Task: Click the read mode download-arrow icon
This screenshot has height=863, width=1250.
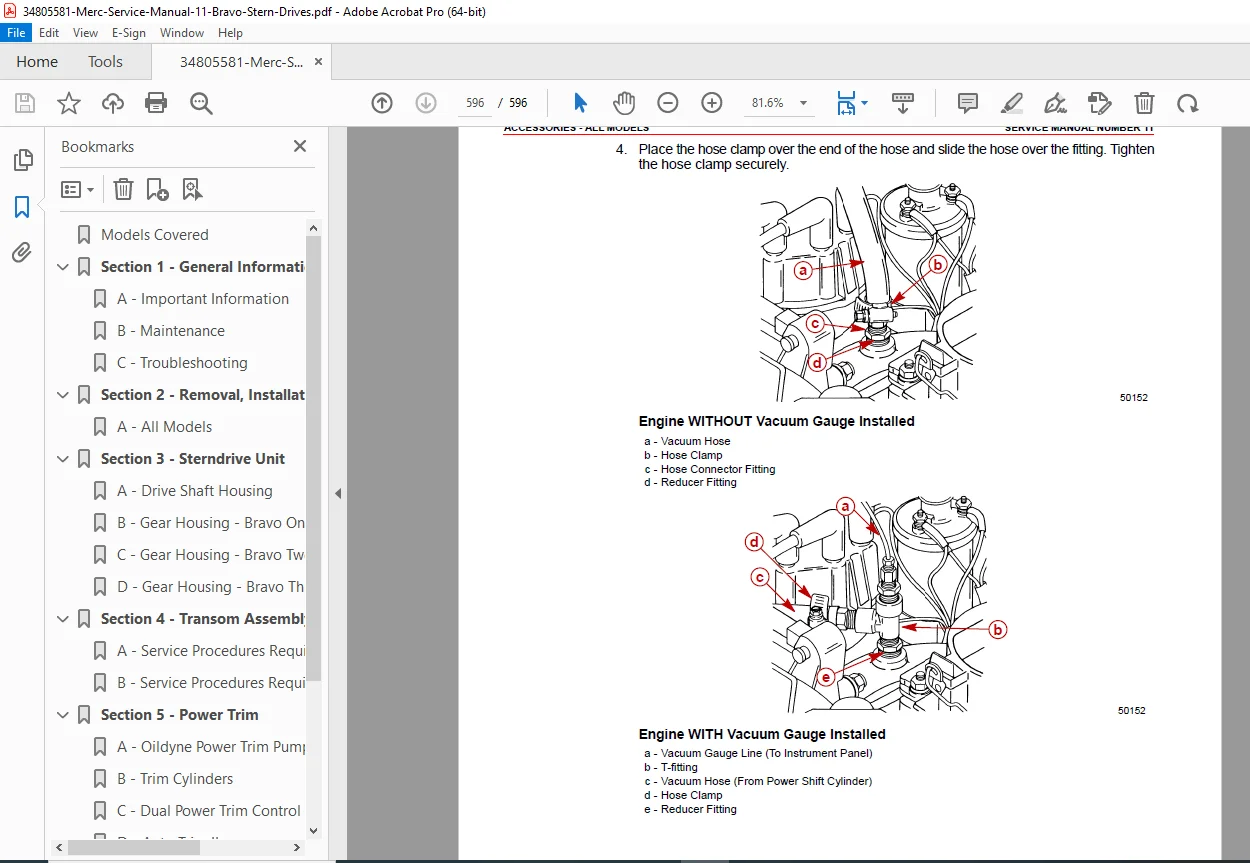Action: point(903,103)
